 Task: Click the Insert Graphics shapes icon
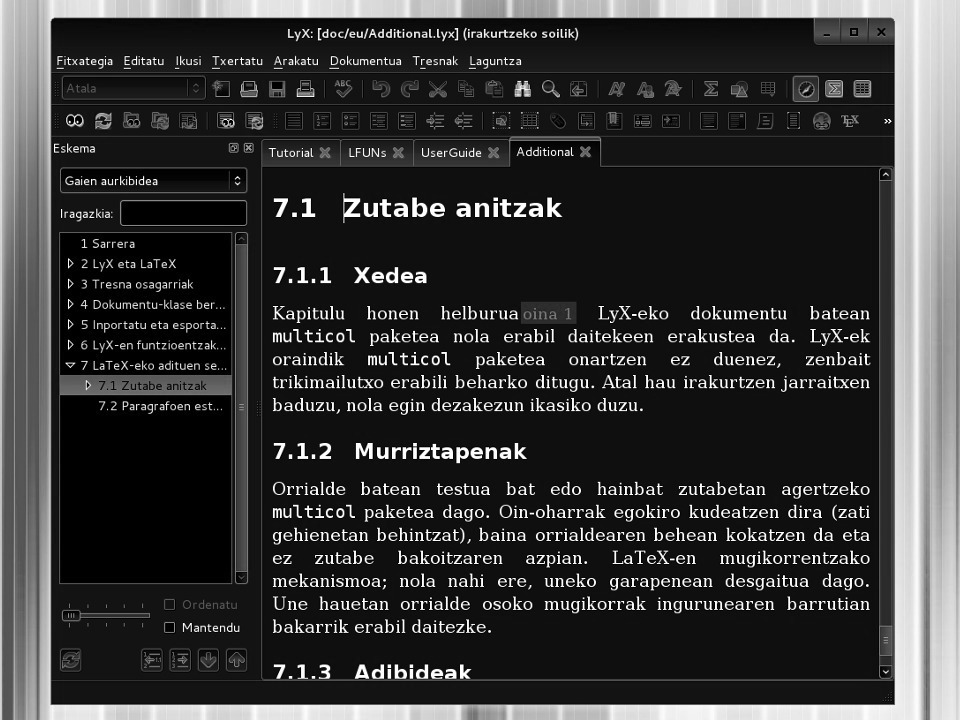[x=739, y=89]
